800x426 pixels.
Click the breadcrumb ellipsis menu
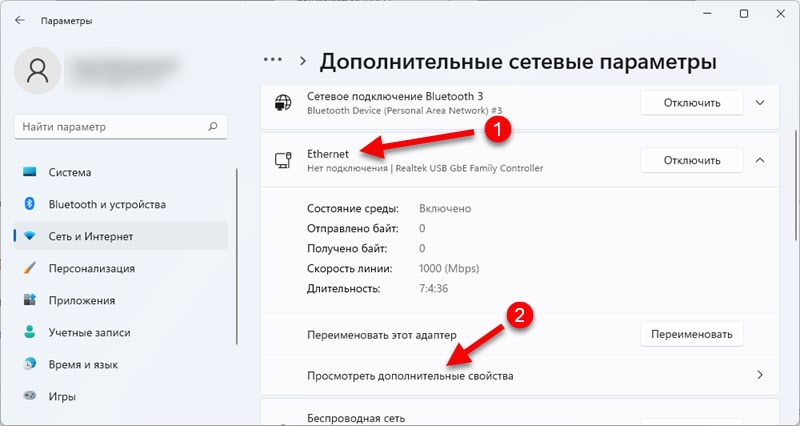tap(273, 60)
